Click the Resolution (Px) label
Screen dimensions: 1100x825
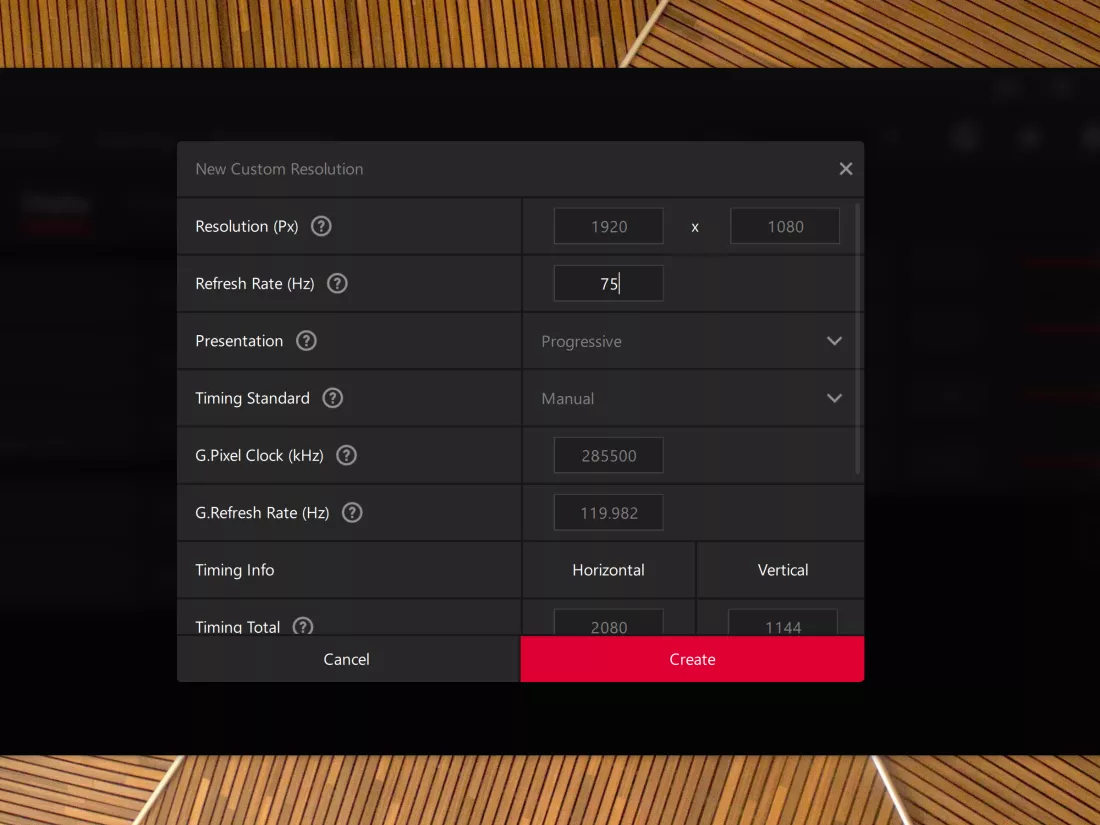247,227
